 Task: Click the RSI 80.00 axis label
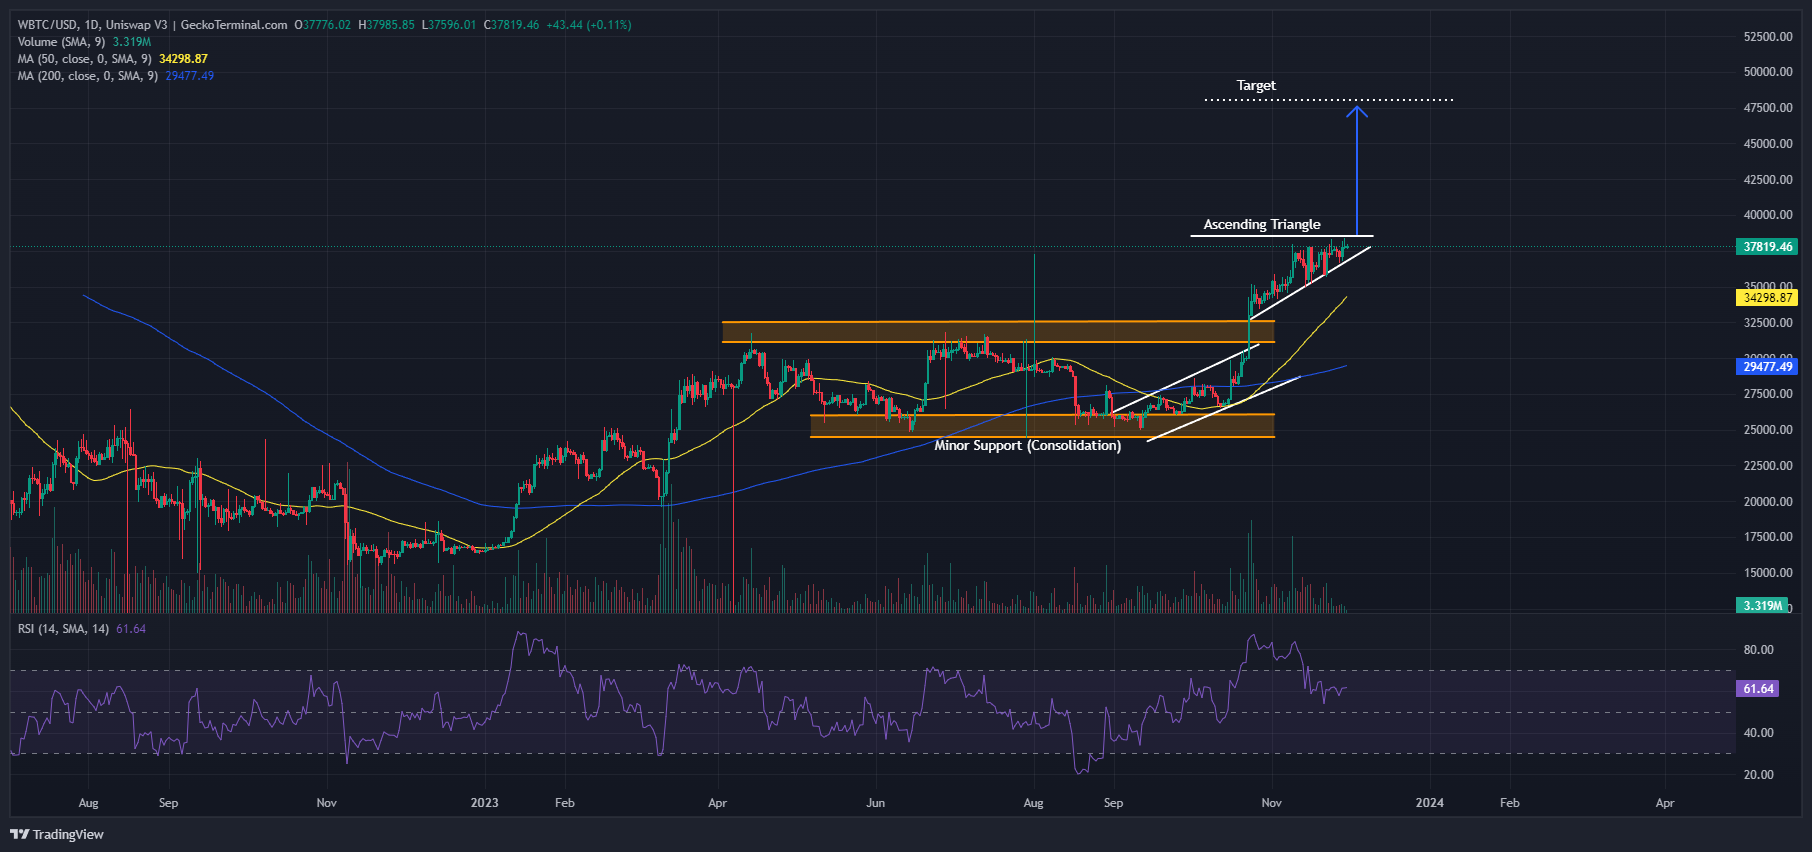pos(1758,650)
